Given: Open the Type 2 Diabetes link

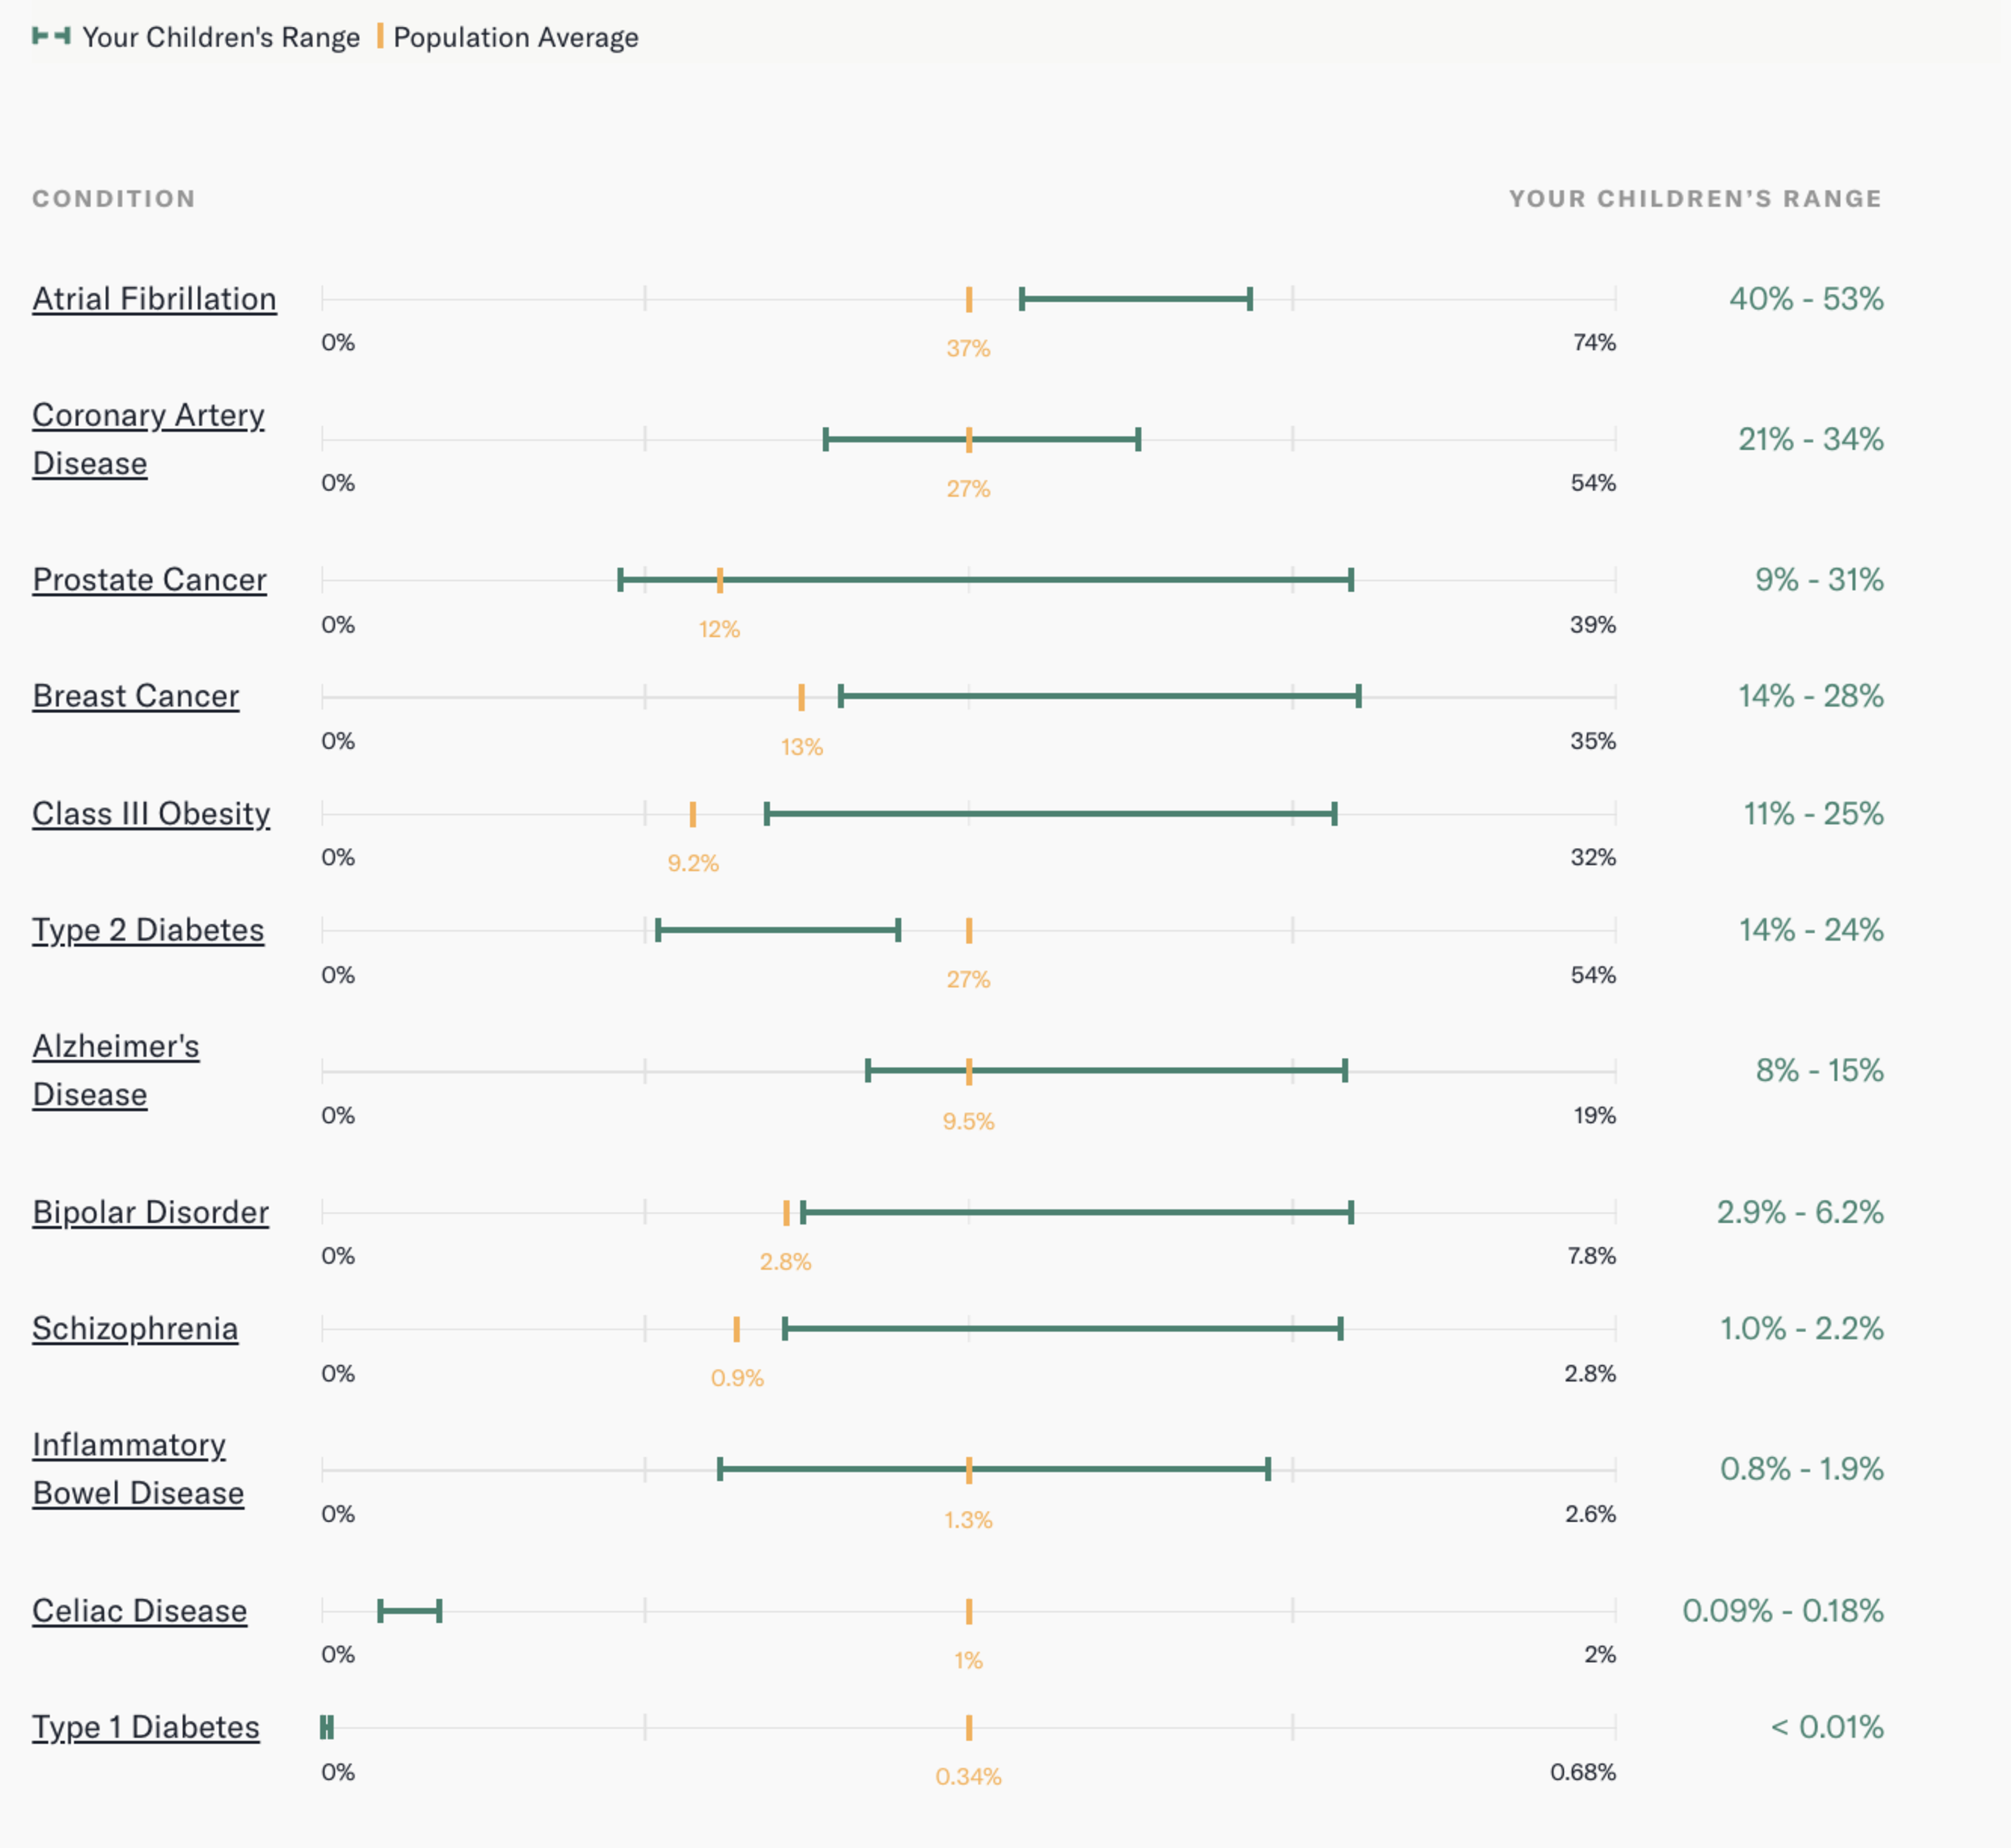Looking at the screenshot, I should click(x=148, y=930).
